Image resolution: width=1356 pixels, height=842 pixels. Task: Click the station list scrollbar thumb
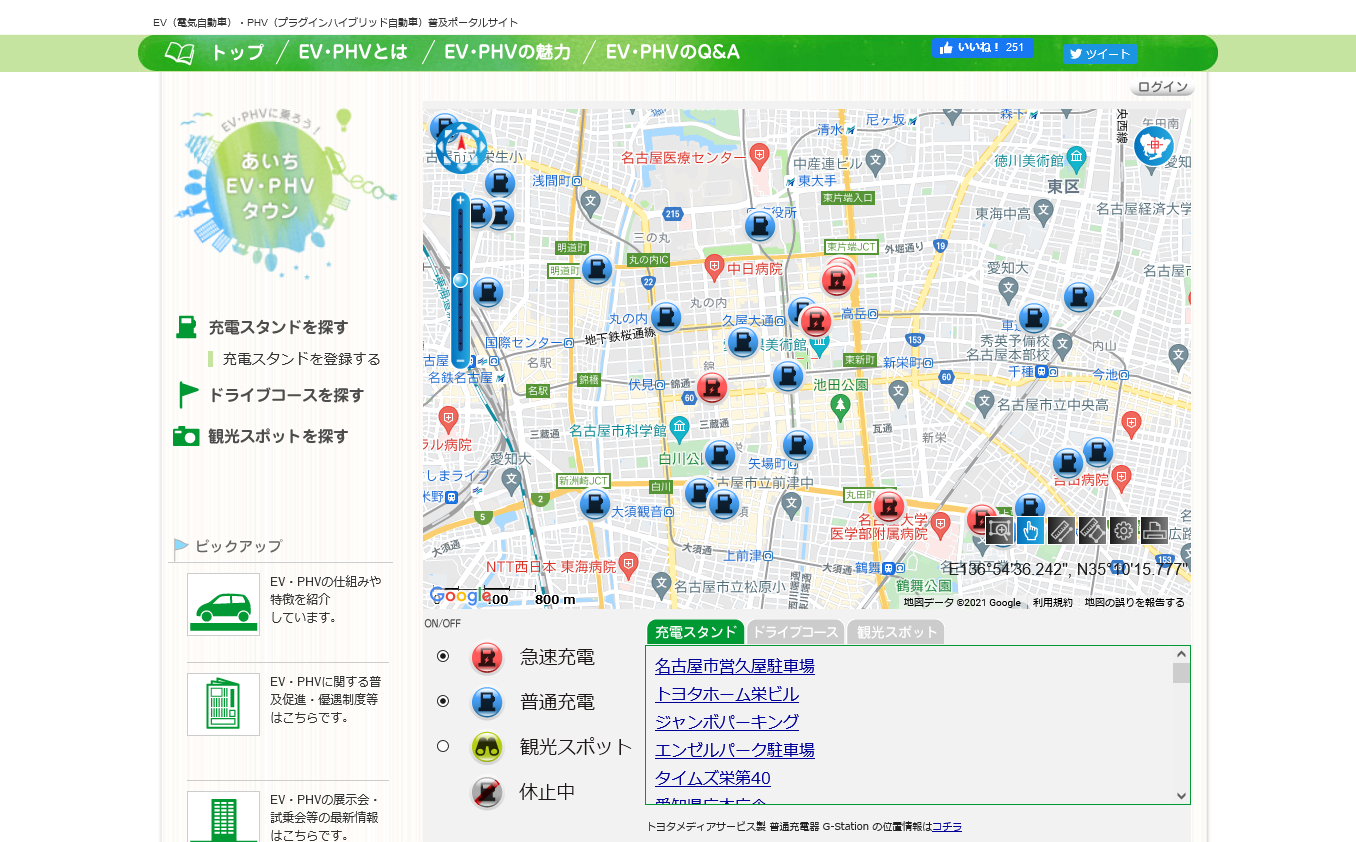coord(1181,673)
